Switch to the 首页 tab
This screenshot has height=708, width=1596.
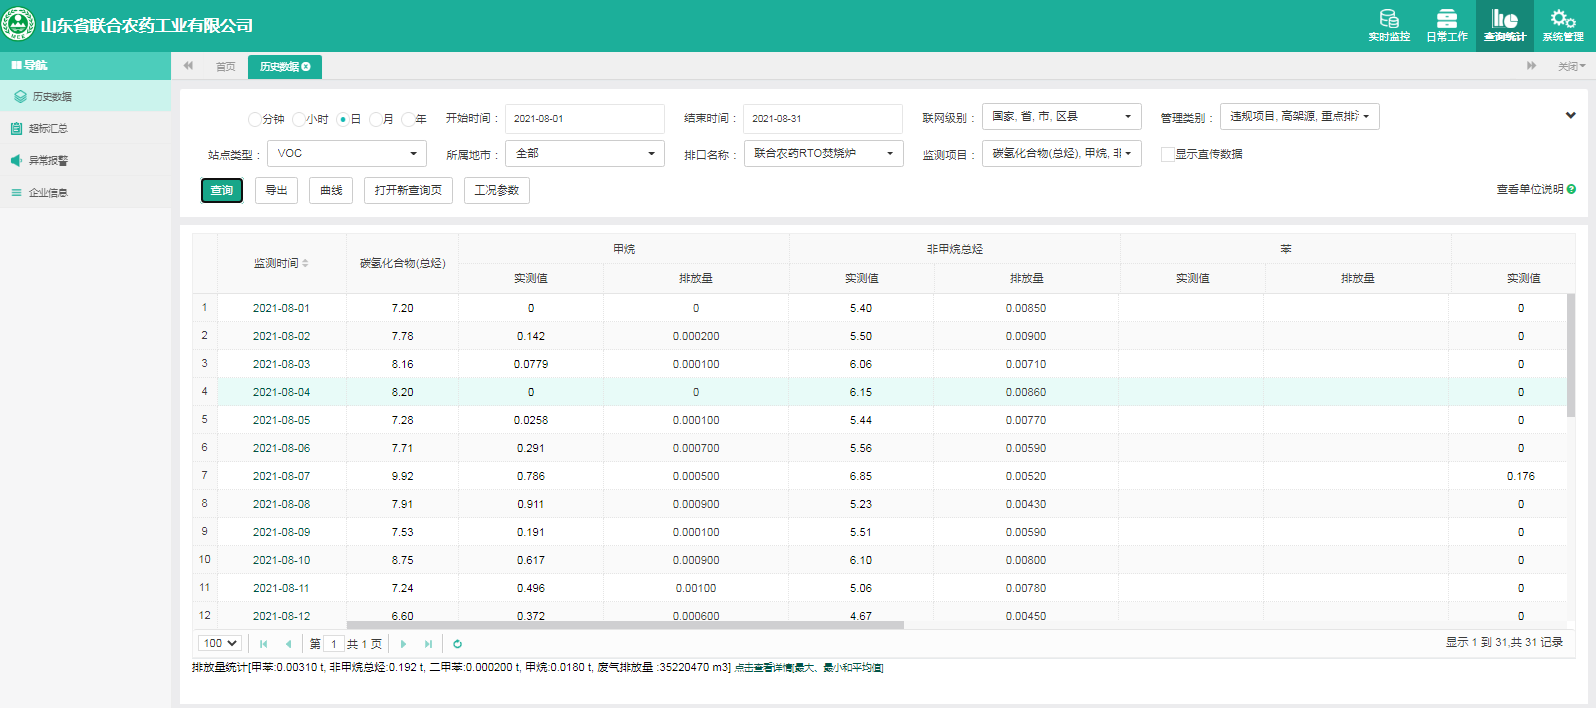[225, 67]
